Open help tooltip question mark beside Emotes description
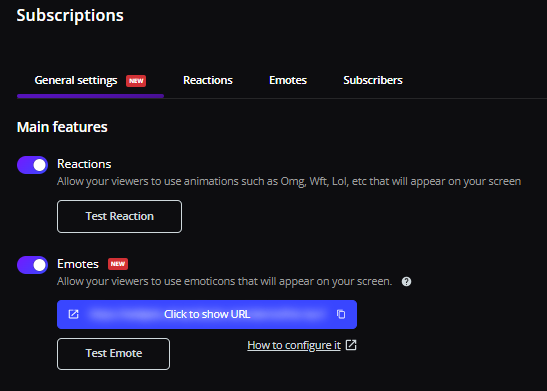Screen dimensions: 547x391 [x=406, y=281]
